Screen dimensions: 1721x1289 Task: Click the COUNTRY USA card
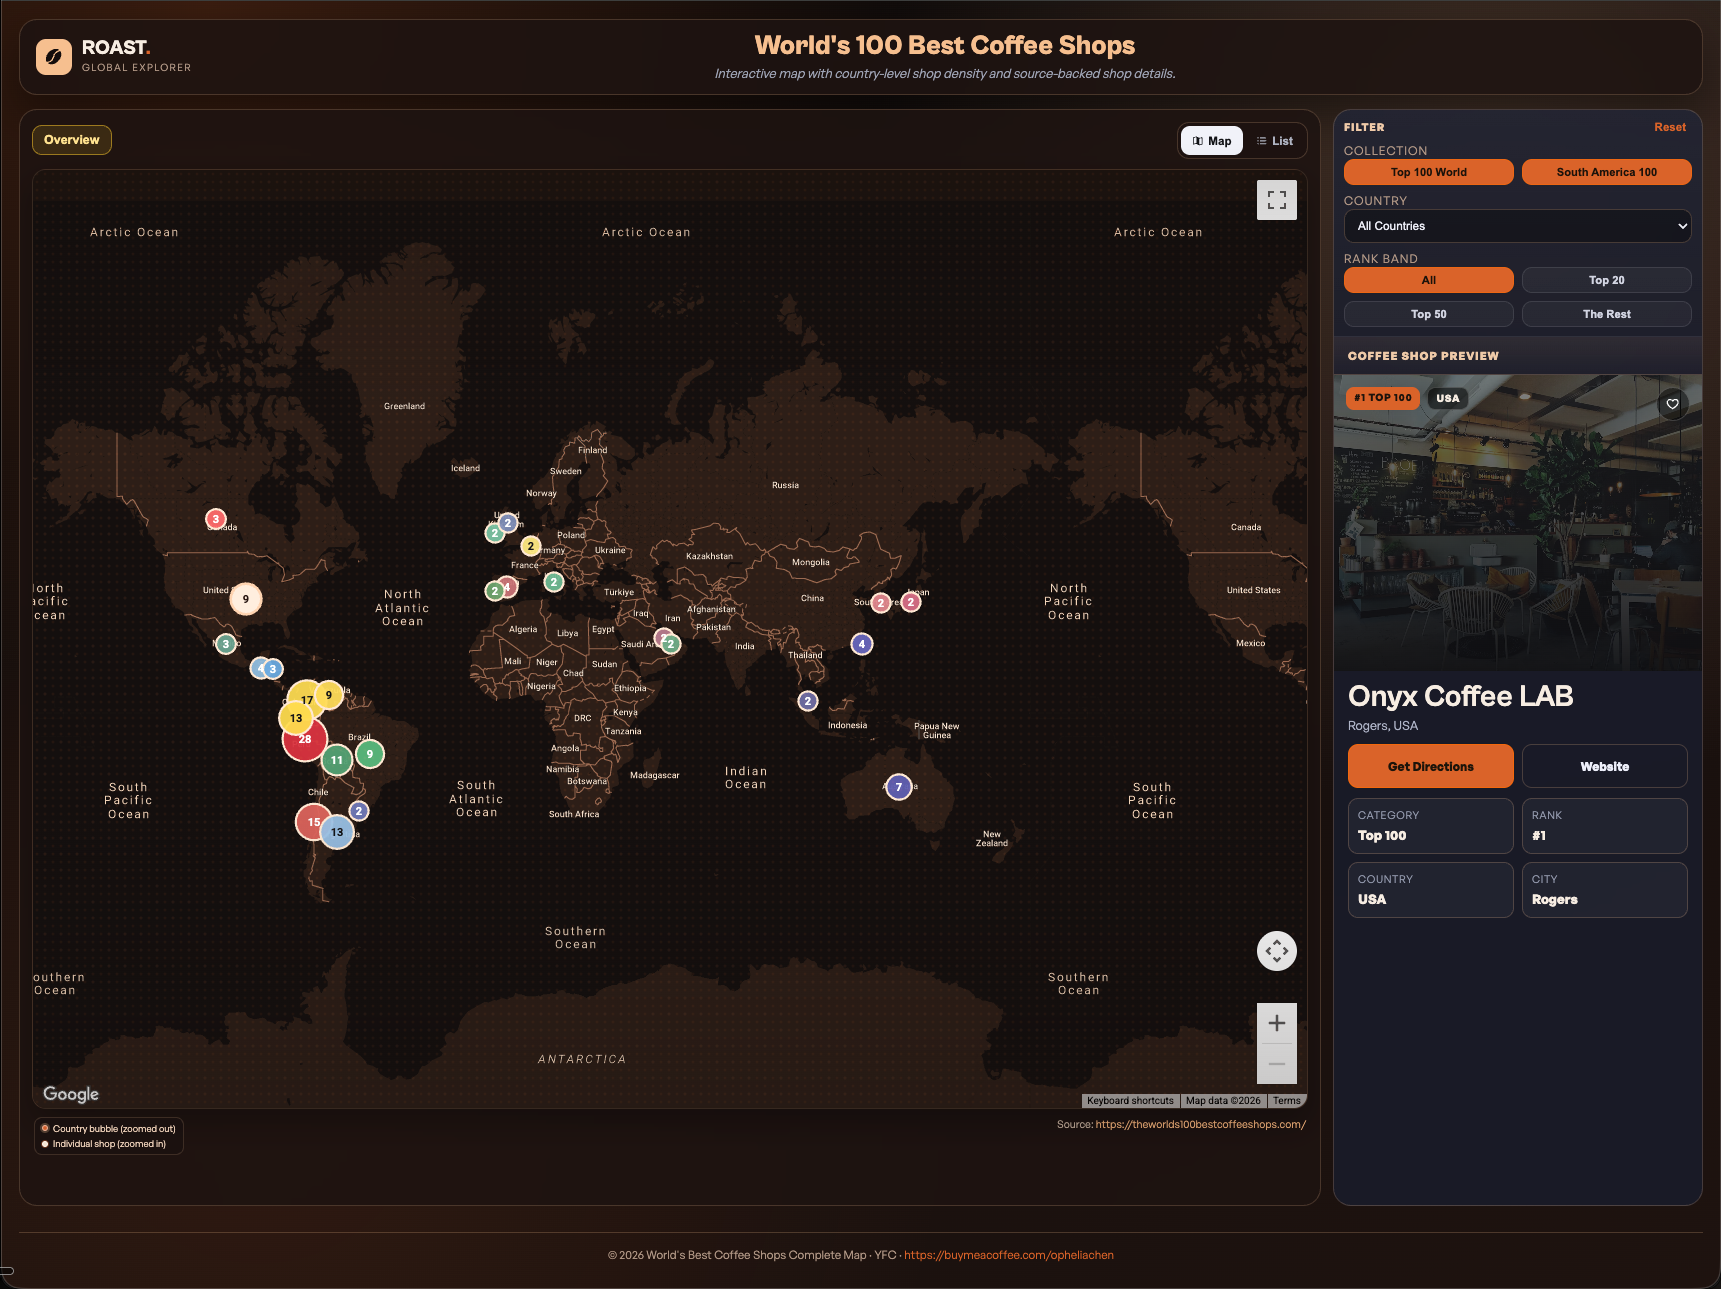pos(1431,890)
